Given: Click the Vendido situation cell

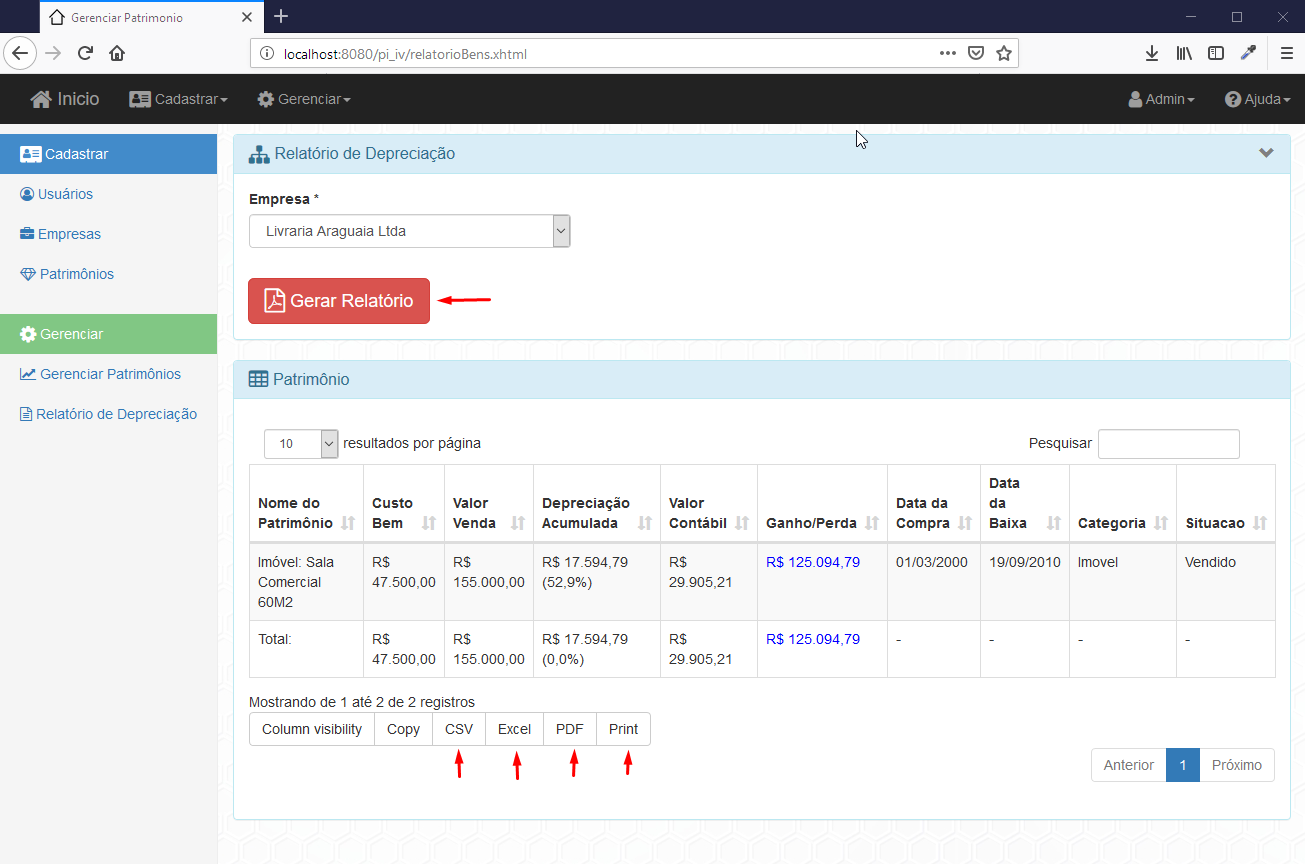Looking at the screenshot, I should [1226, 582].
